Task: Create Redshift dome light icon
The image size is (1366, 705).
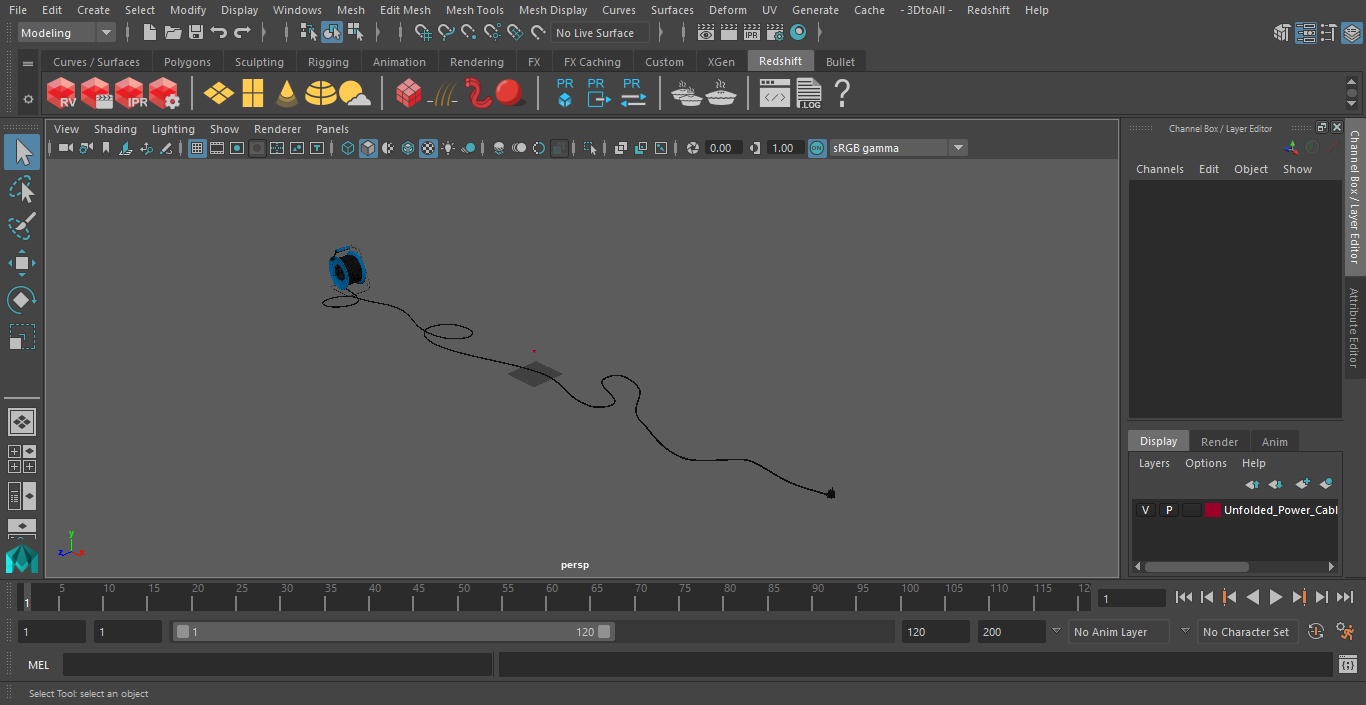Action: pyautogui.click(x=321, y=94)
